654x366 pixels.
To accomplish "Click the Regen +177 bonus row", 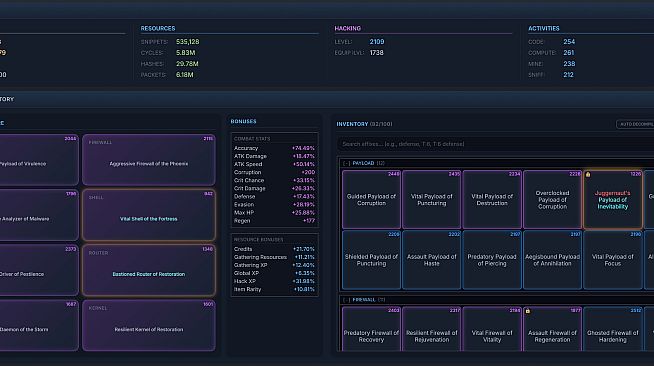I will tap(274, 221).
